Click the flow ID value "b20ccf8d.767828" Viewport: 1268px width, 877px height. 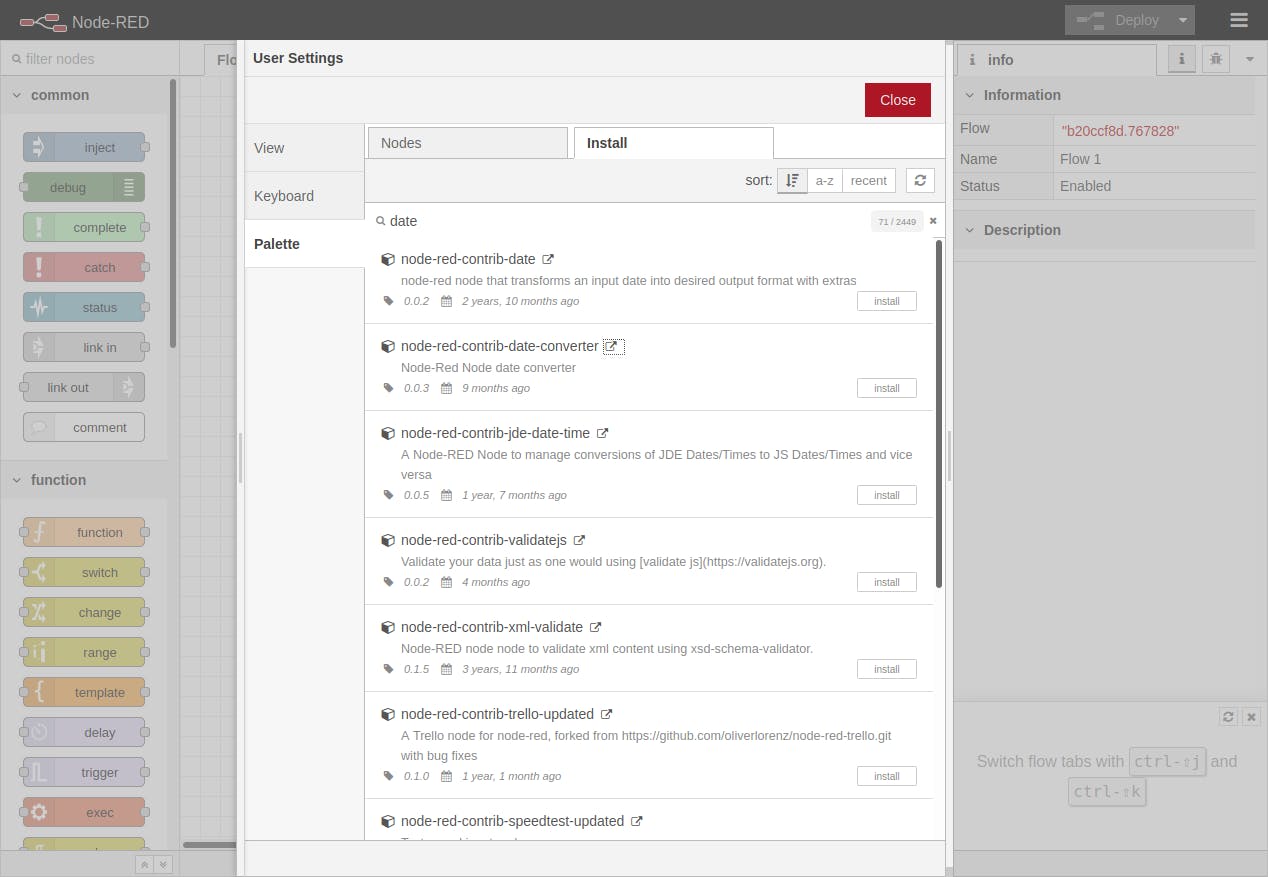[1120, 131]
